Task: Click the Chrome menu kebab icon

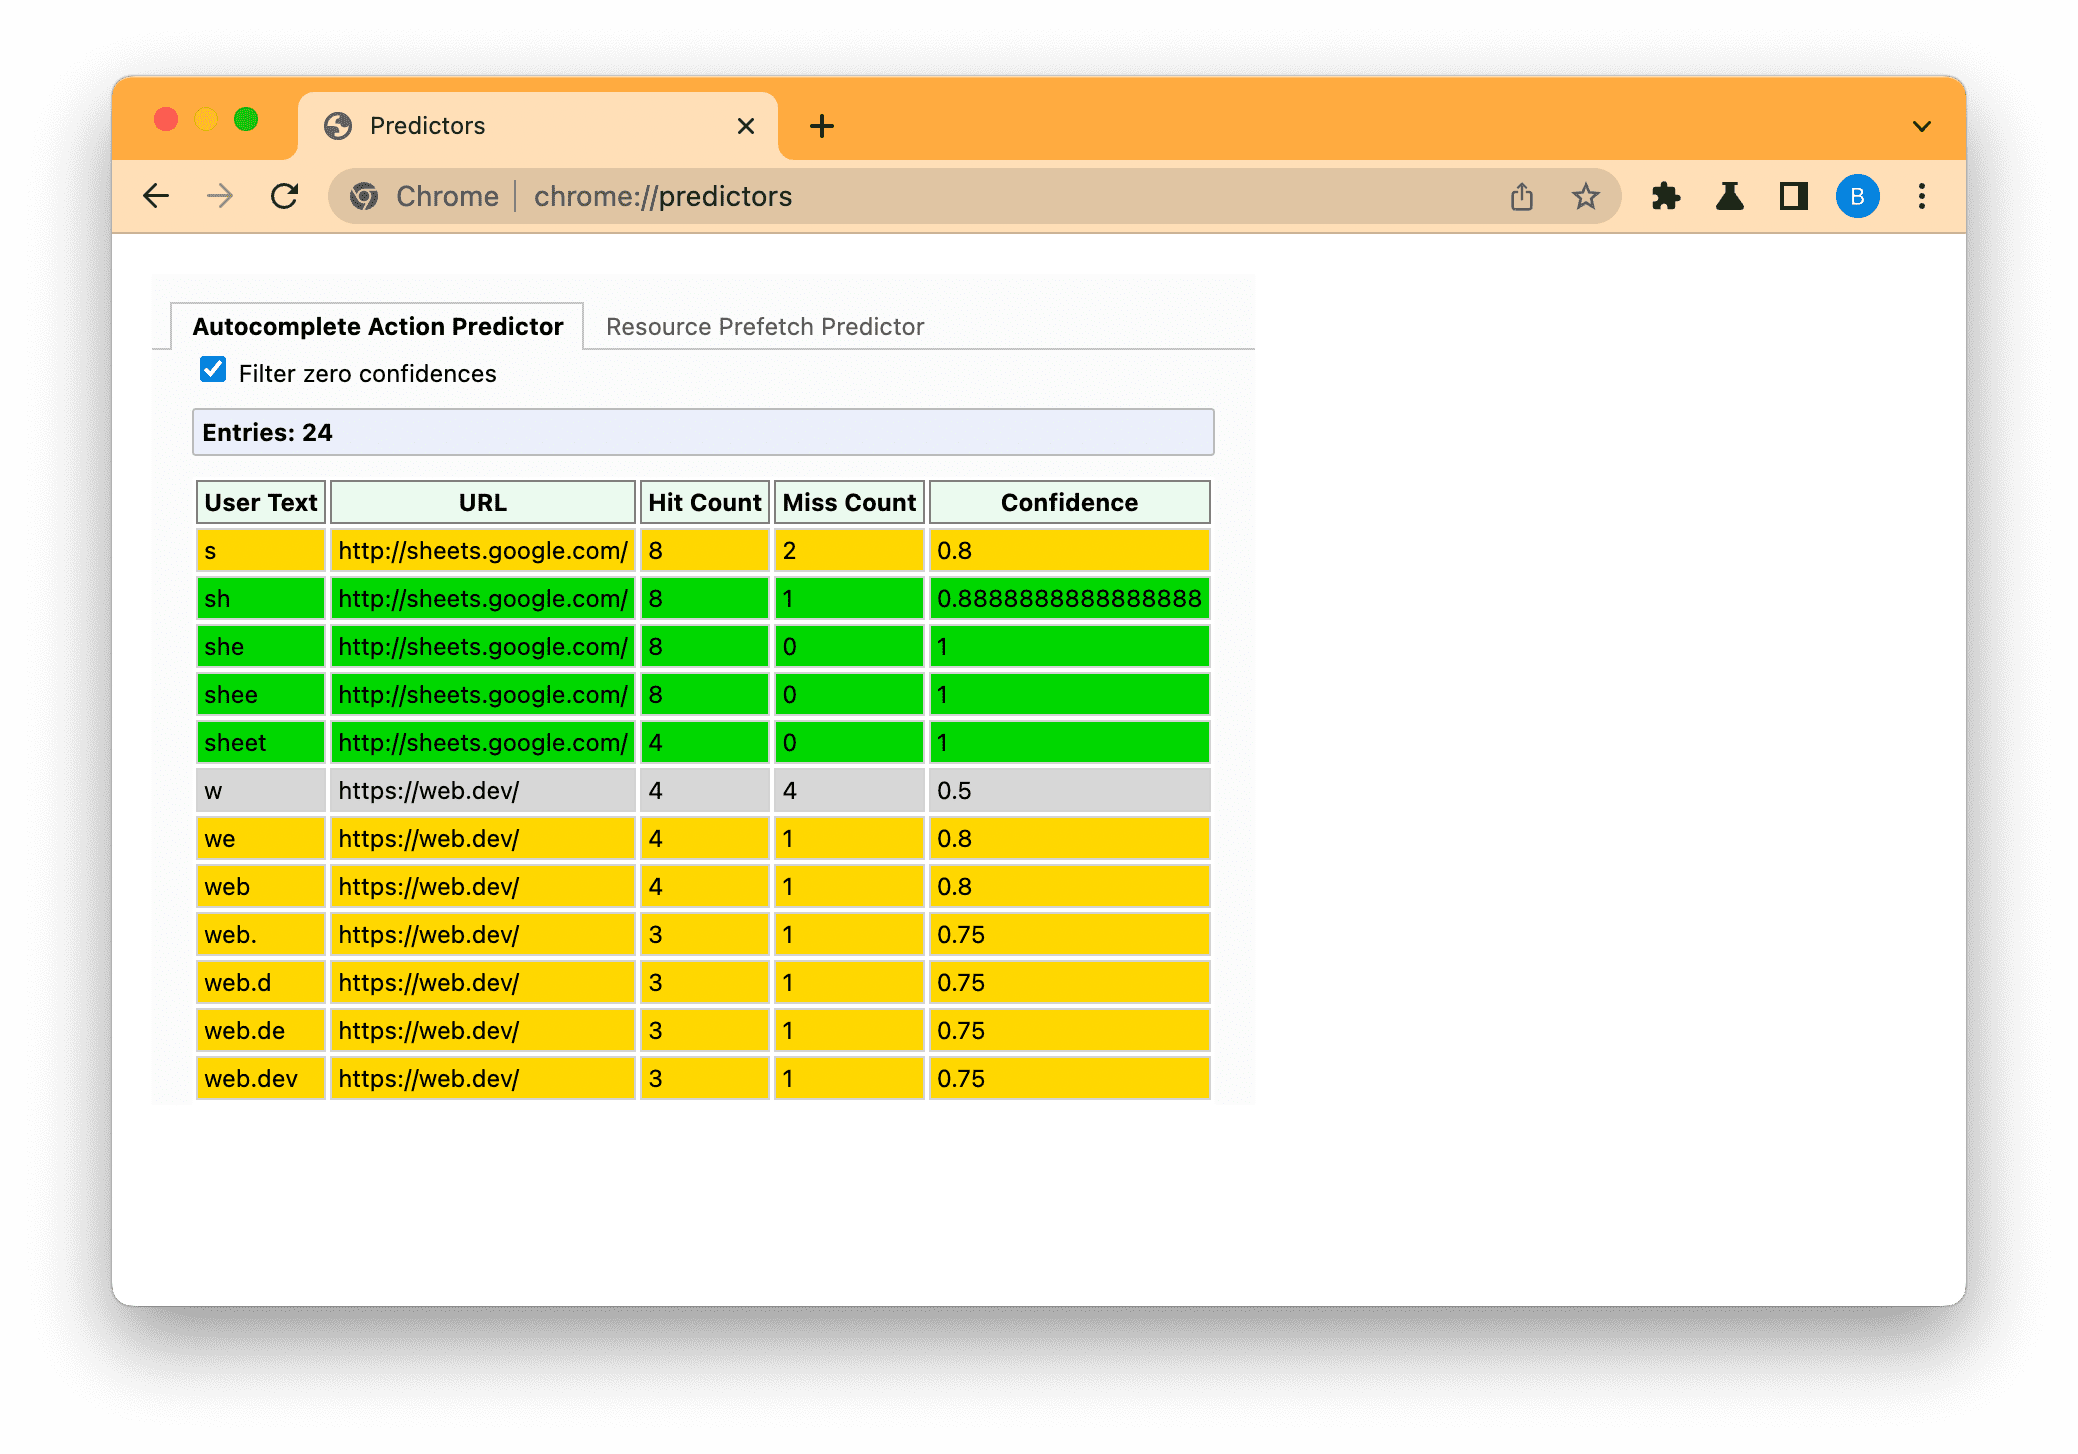Action: (1922, 197)
